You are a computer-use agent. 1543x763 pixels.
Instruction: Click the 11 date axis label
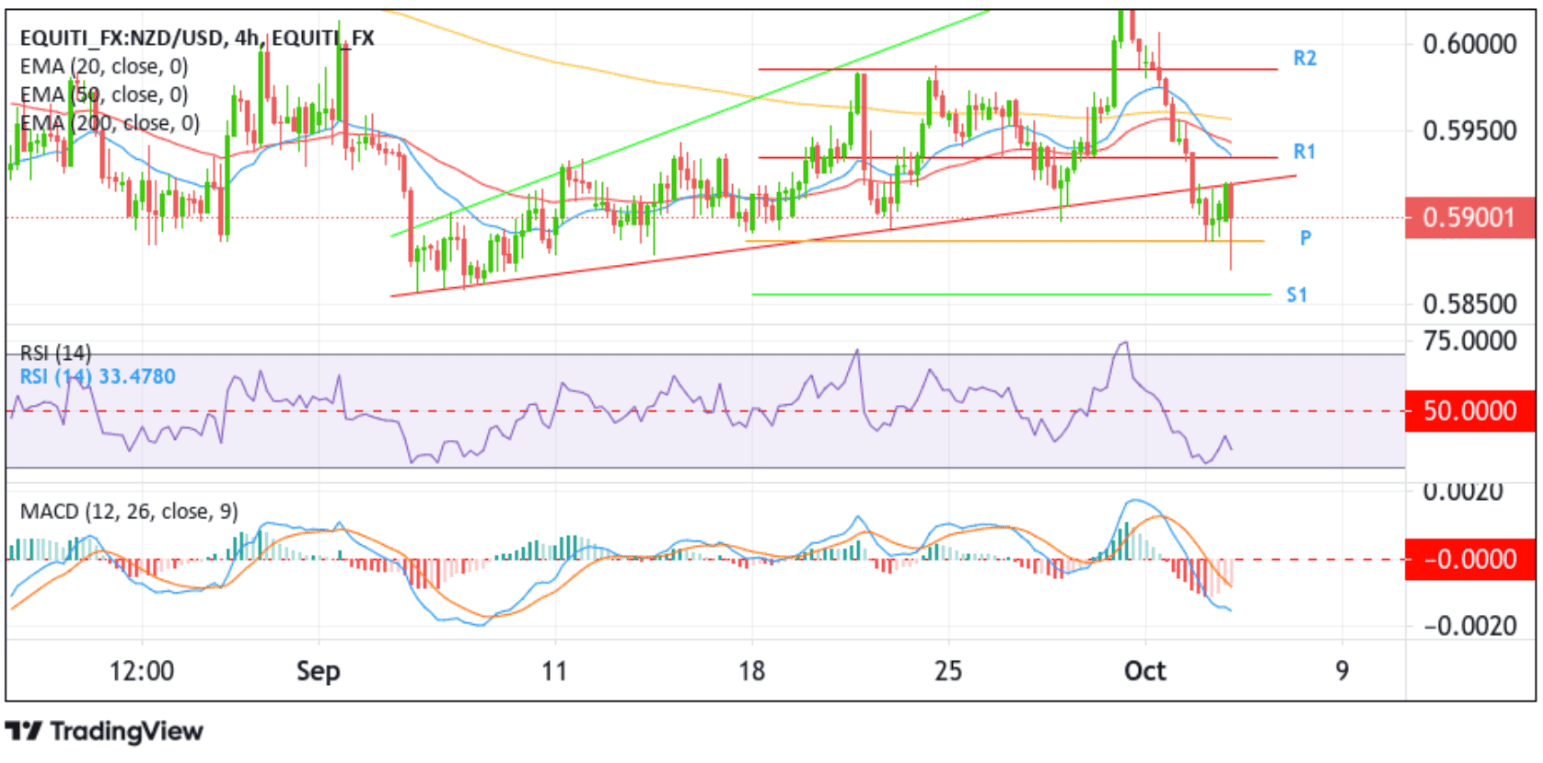click(x=553, y=672)
